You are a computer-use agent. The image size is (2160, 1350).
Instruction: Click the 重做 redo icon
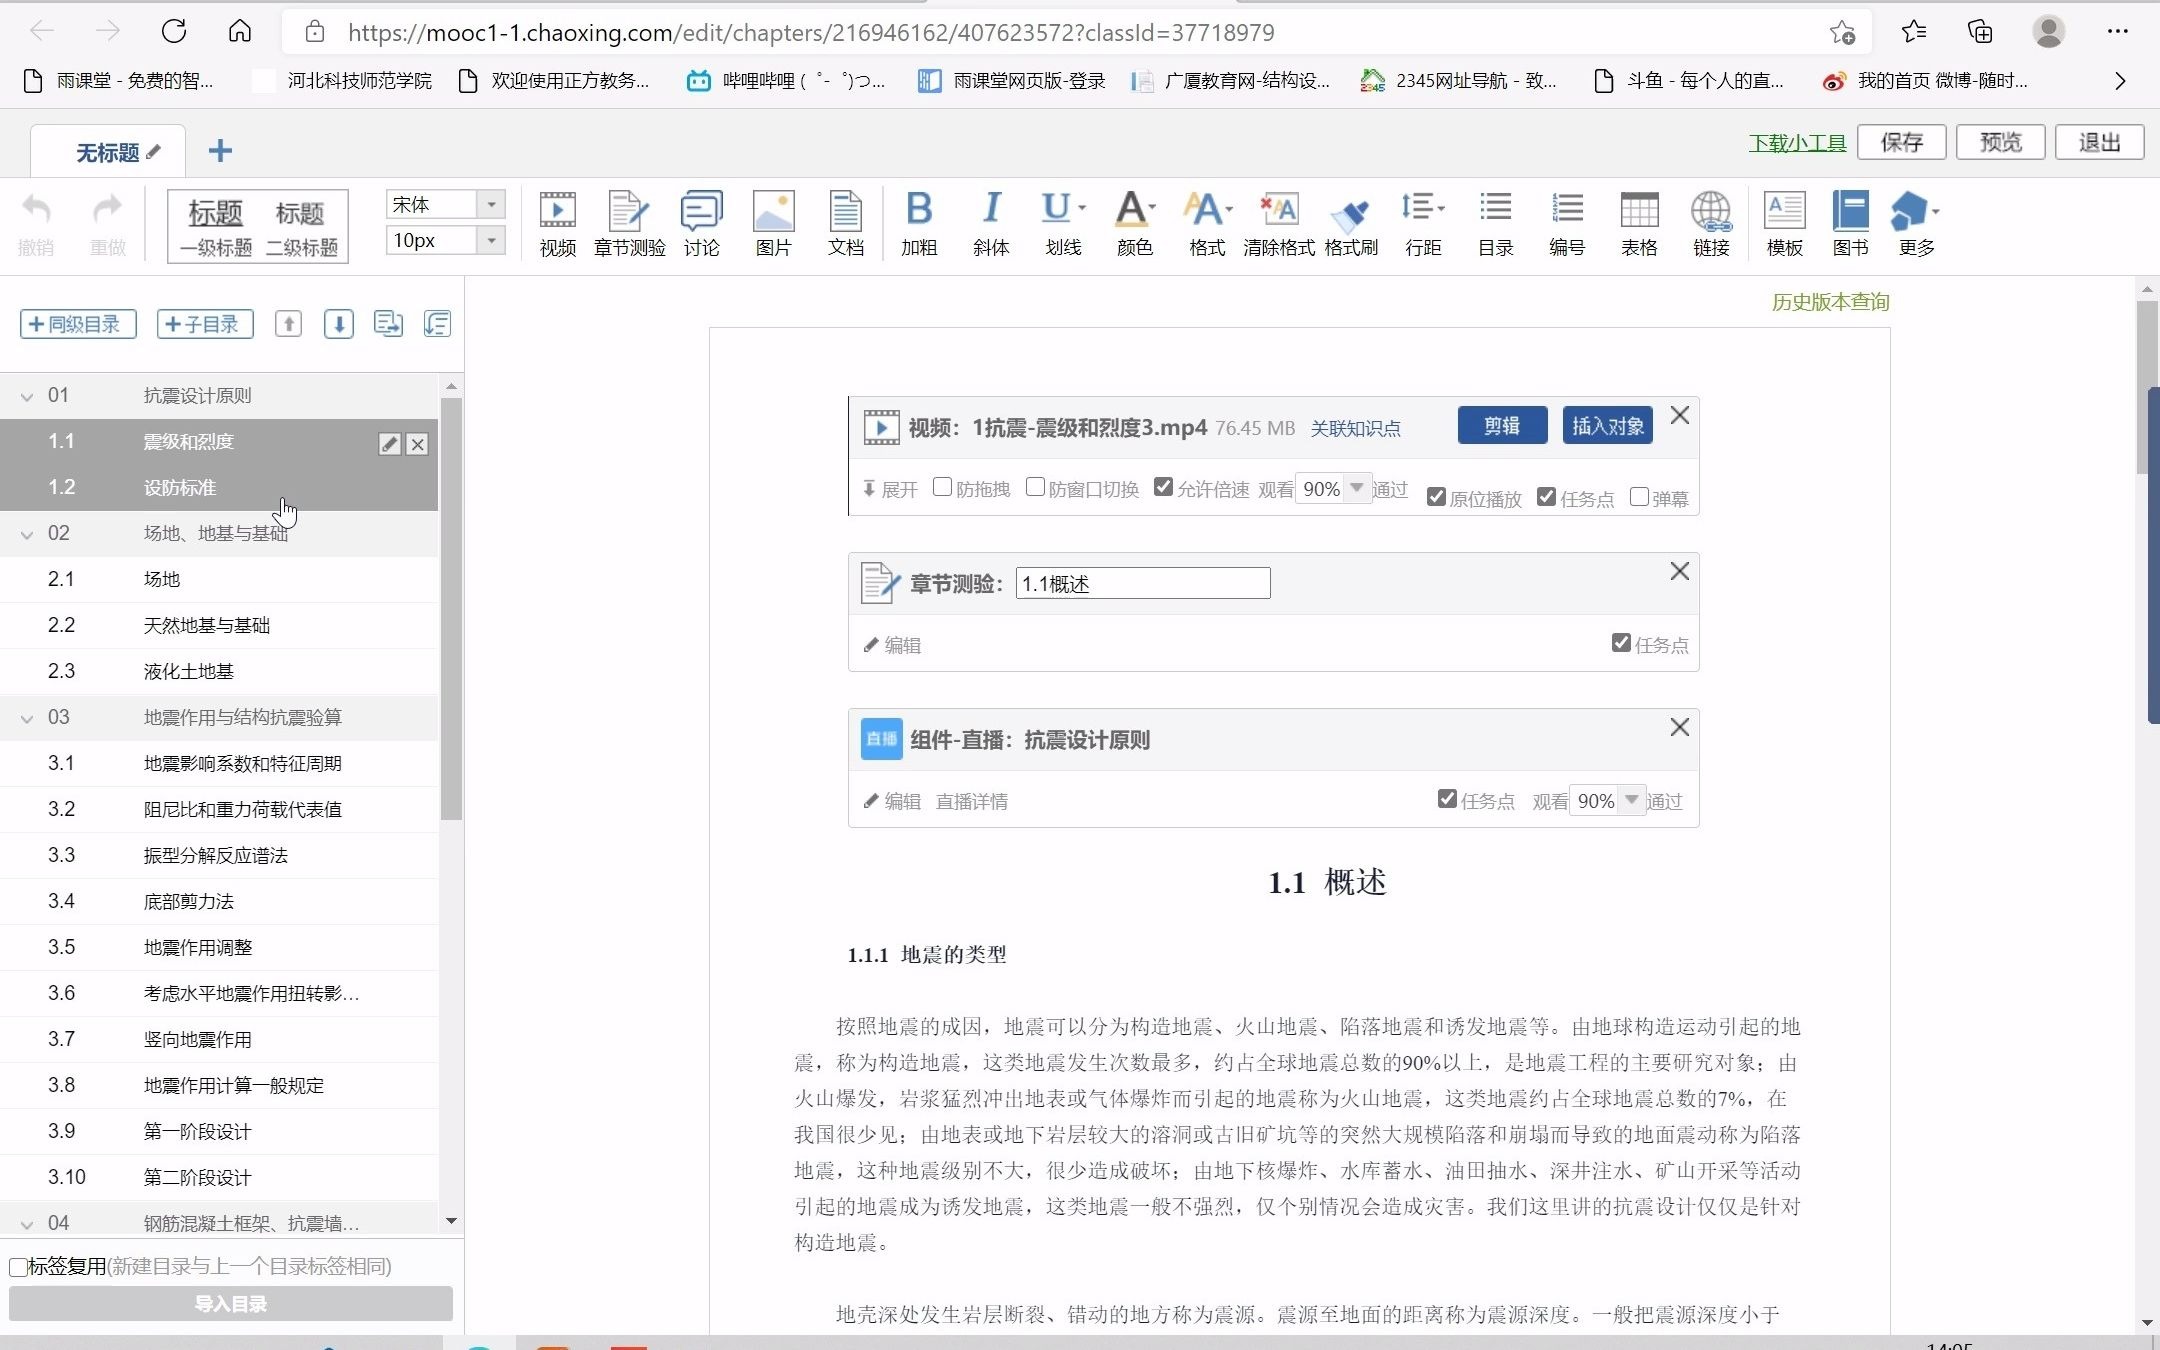[x=107, y=224]
